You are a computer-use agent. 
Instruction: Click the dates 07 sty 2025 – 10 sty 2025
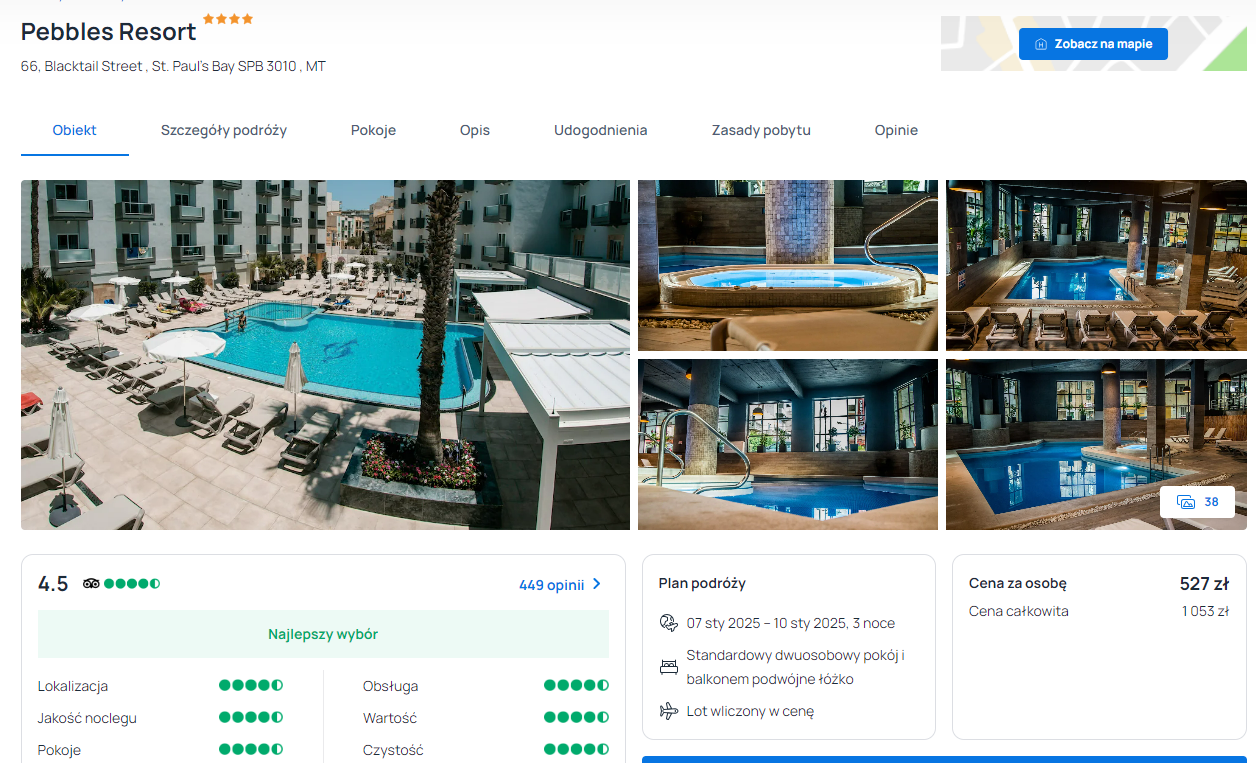point(791,623)
